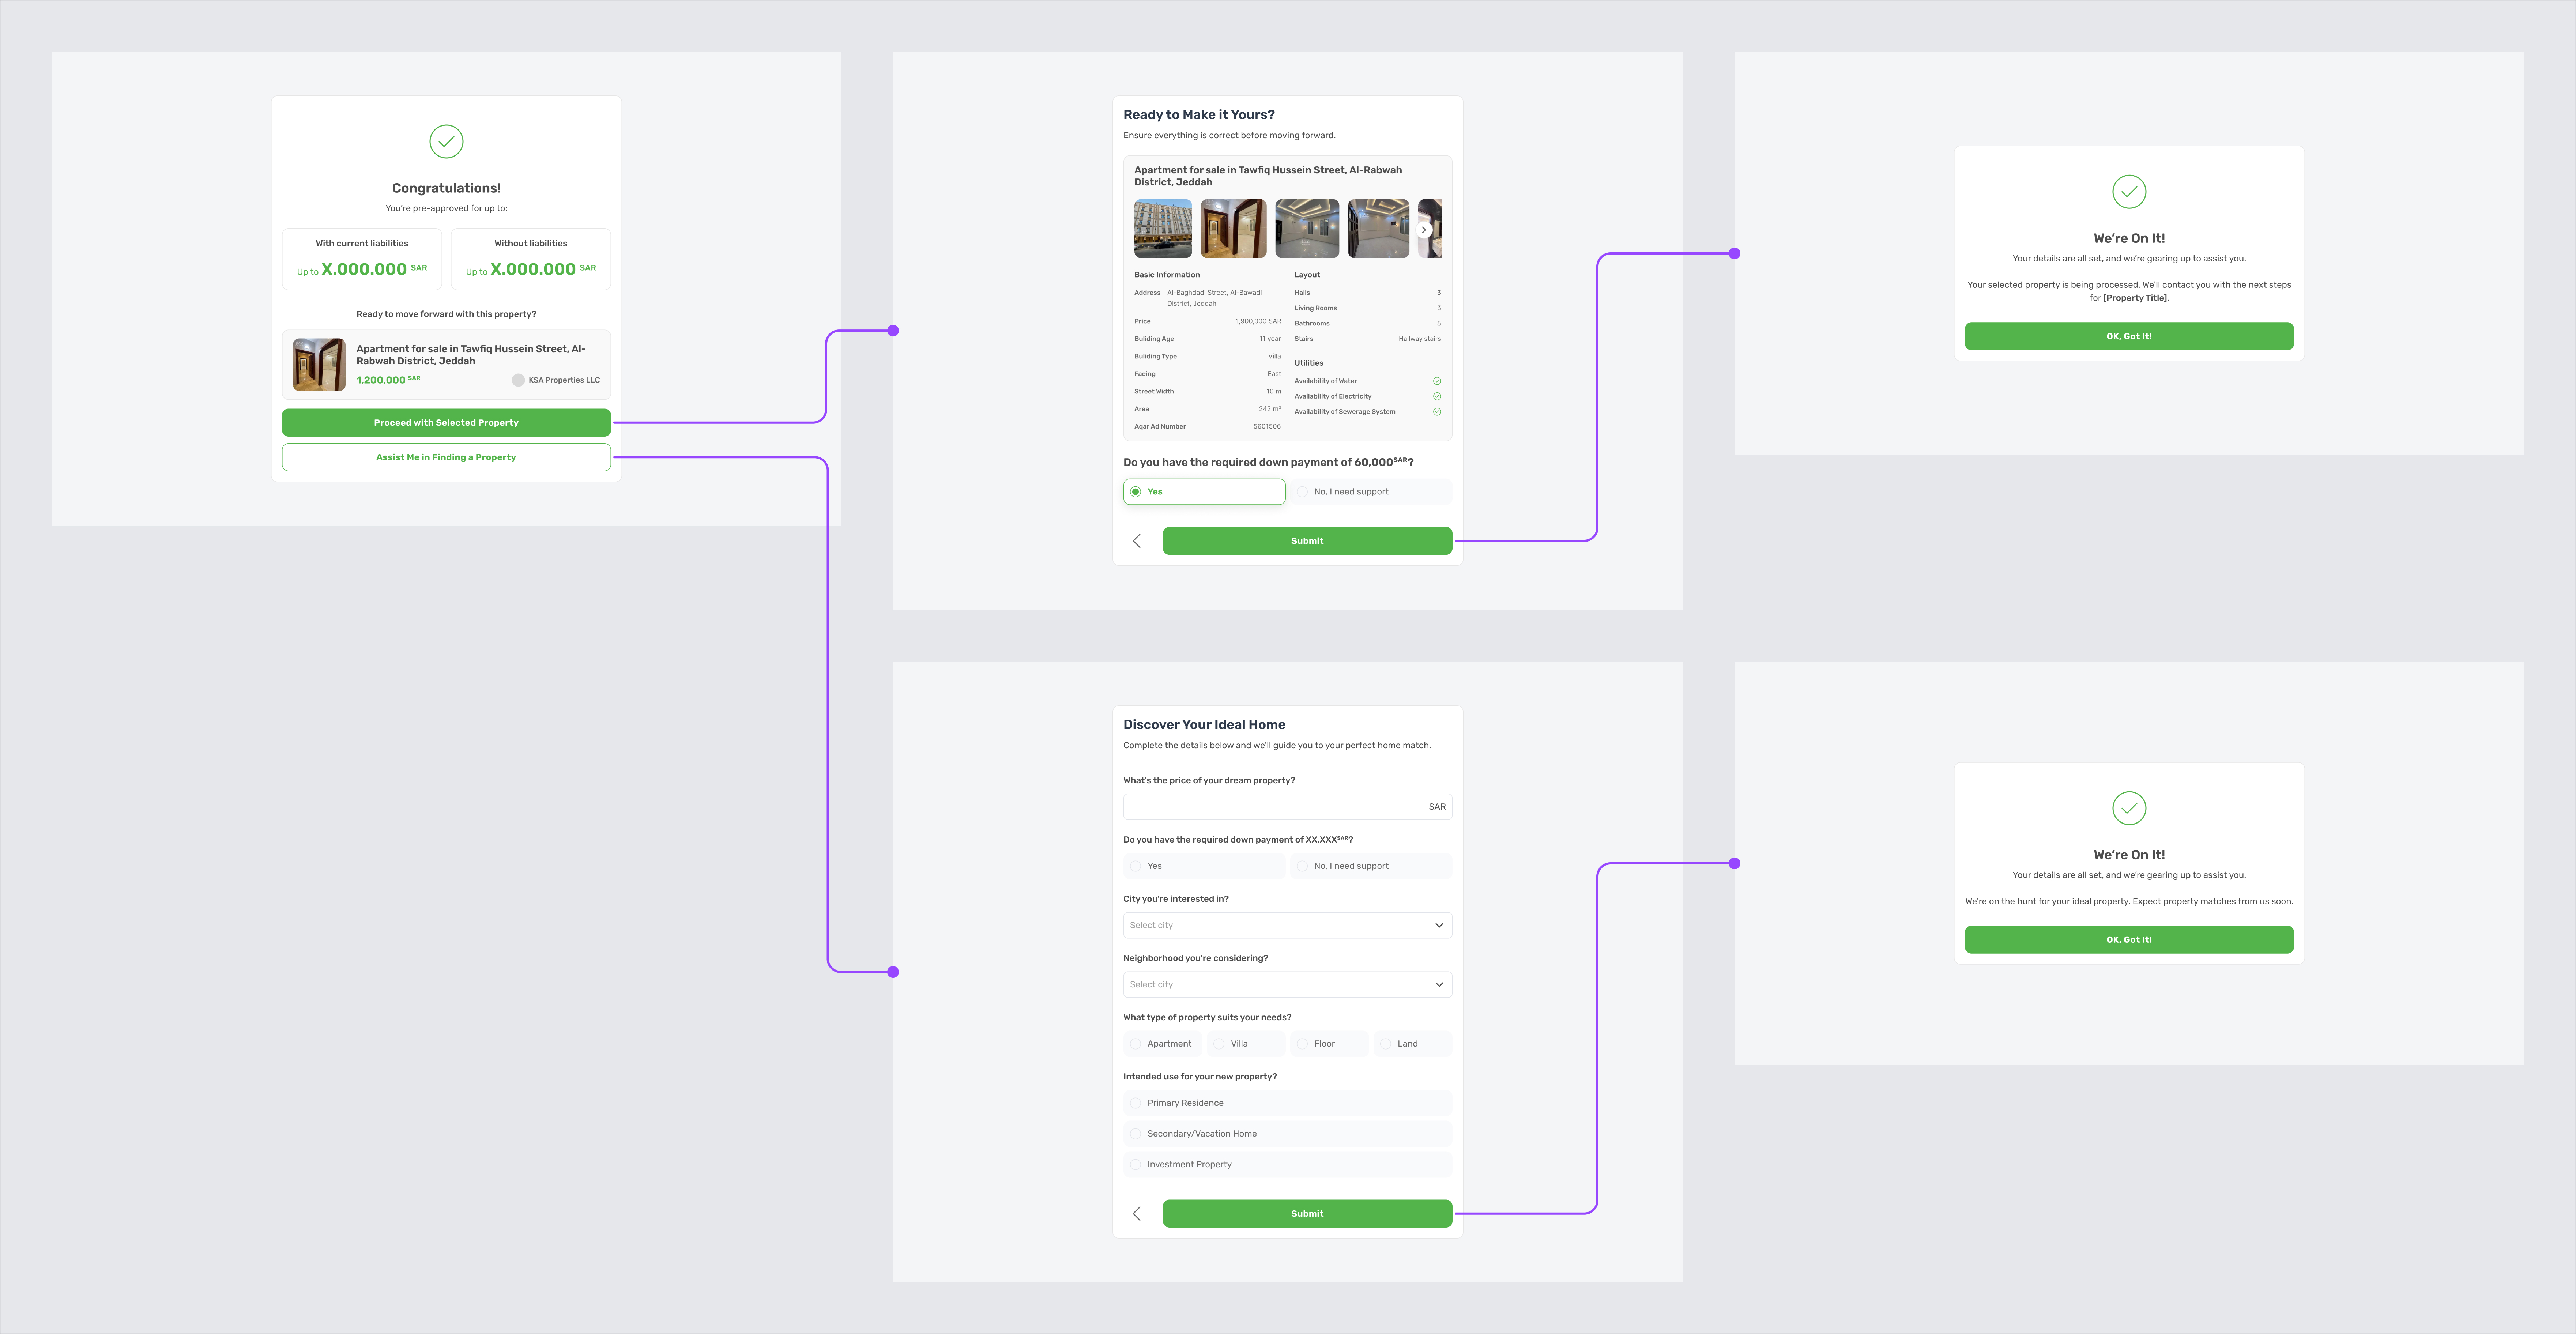Open the wooden door hallway photo thumbnail

(x=1234, y=228)
